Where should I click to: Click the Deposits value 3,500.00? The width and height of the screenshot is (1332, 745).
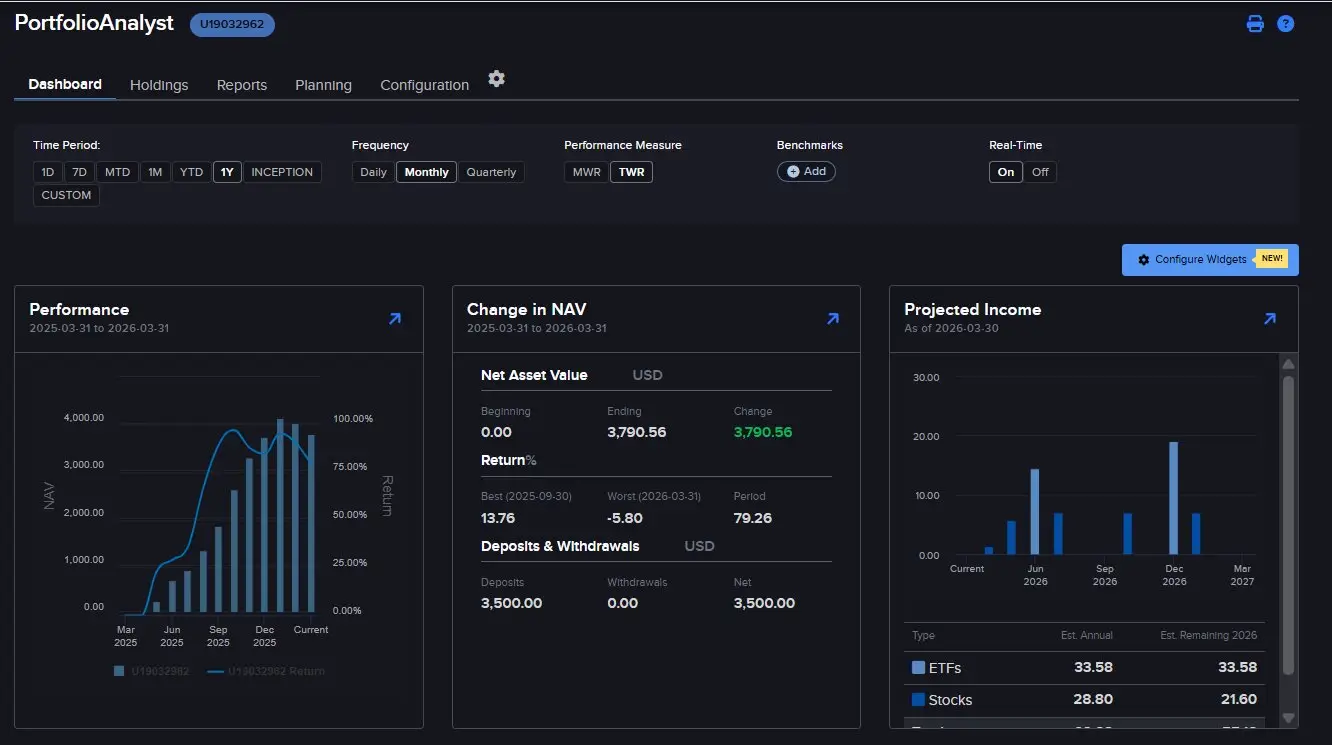click(512, 603)
